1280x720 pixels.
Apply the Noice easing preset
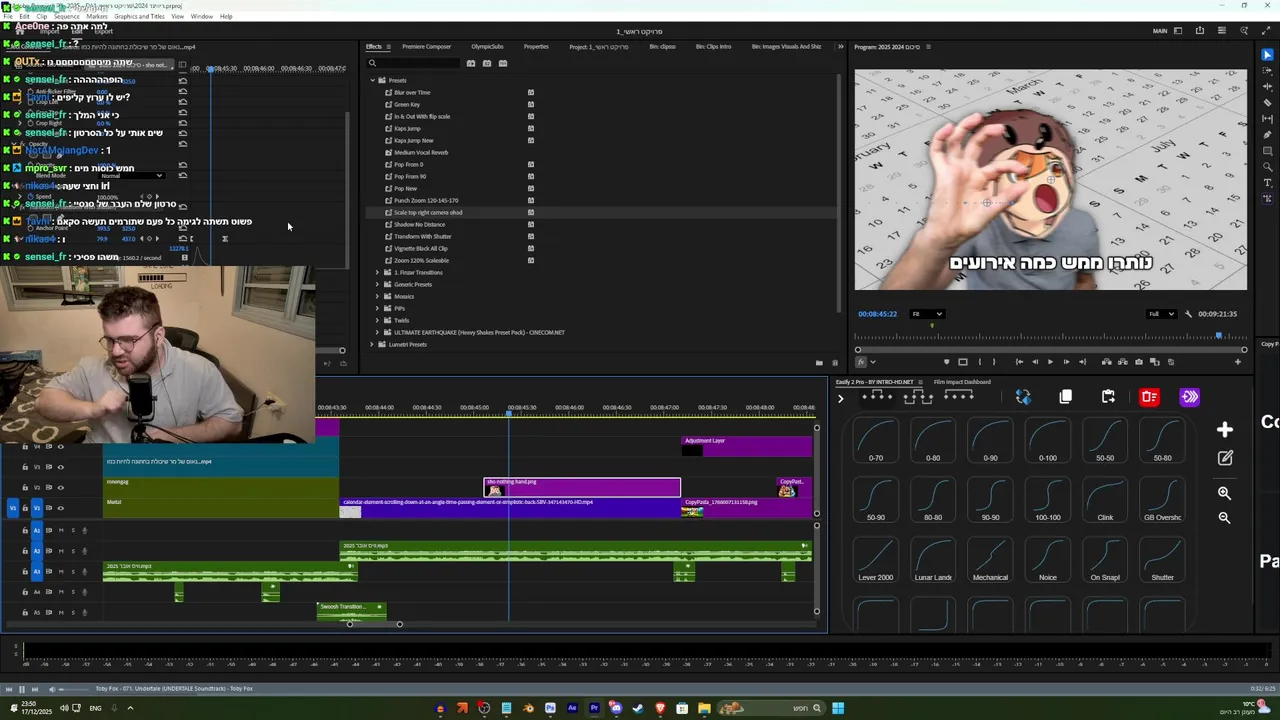coord(1048,560)
